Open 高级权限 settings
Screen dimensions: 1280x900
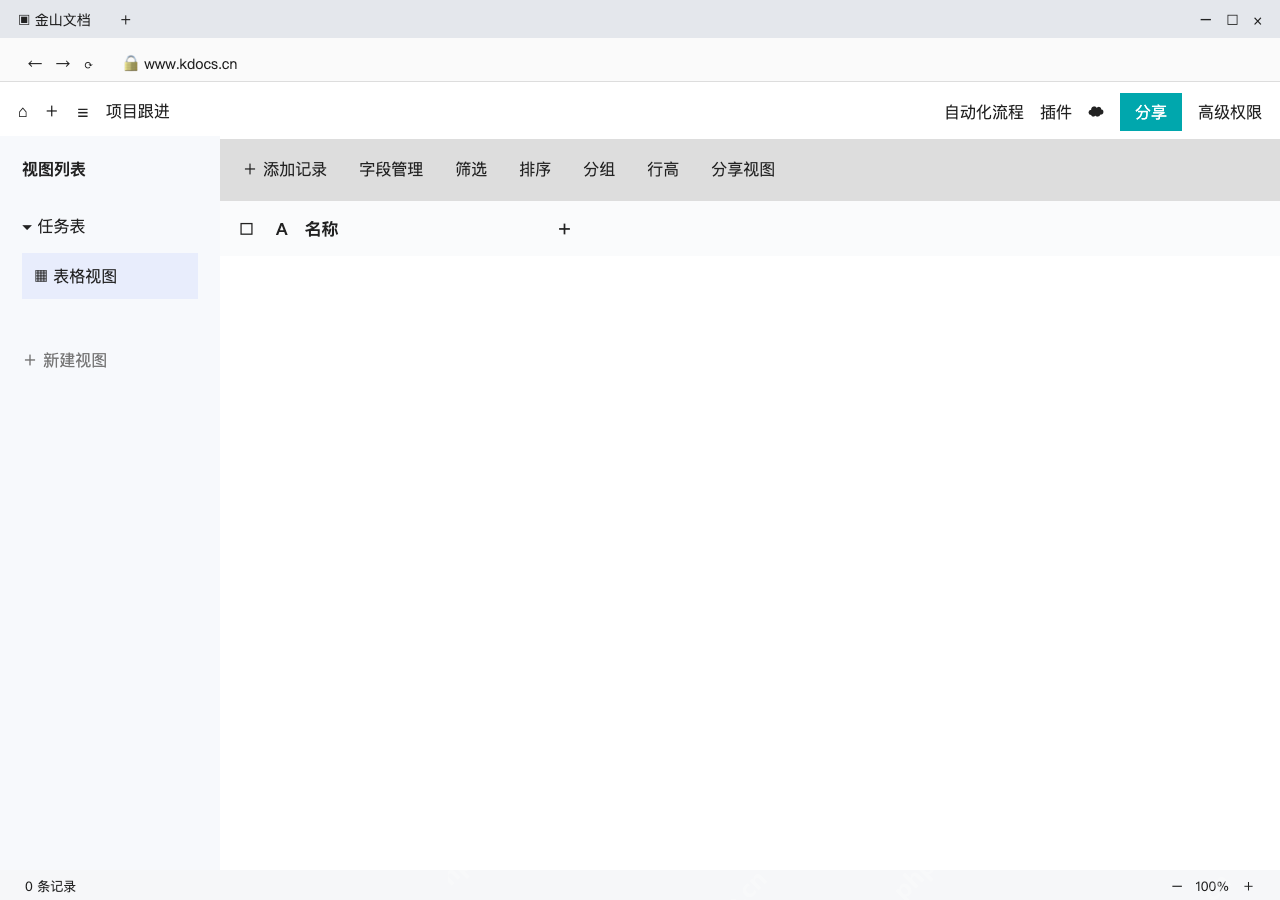(x=1230, y=112)
